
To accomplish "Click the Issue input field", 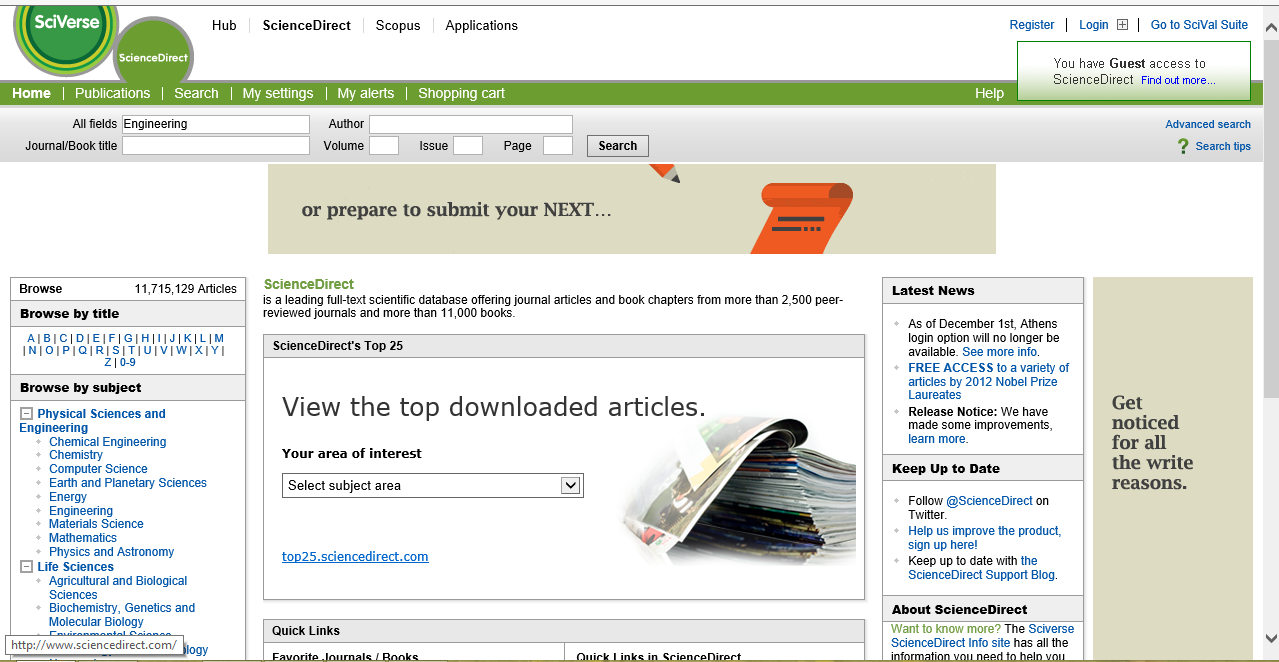I will point(468,146).
